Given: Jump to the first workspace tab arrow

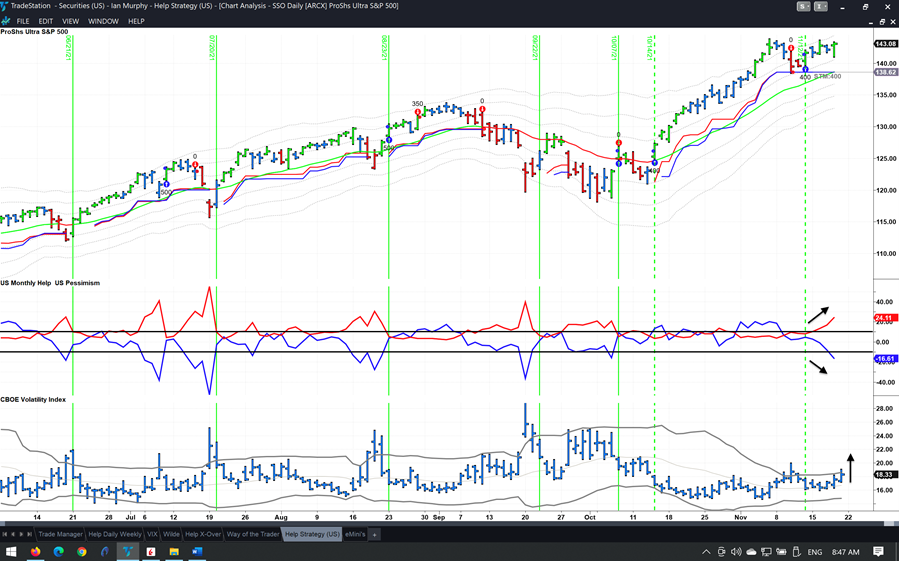Looking at the screenshot, I should pyautogui.click(x=5, y=535).
